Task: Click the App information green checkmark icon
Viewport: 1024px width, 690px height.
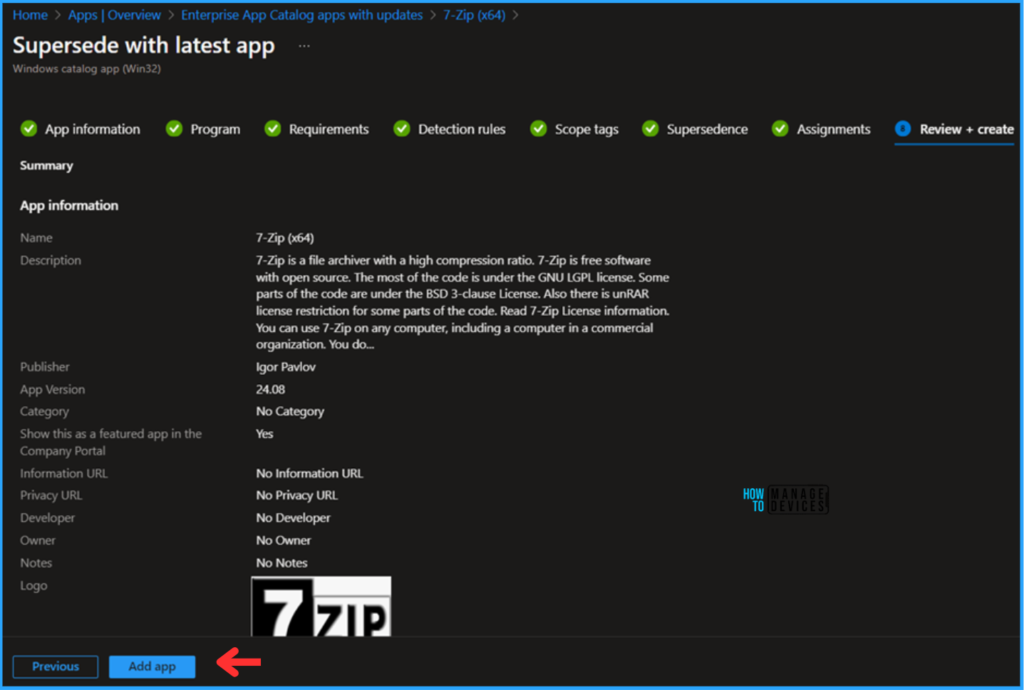Action: point(29,129)
